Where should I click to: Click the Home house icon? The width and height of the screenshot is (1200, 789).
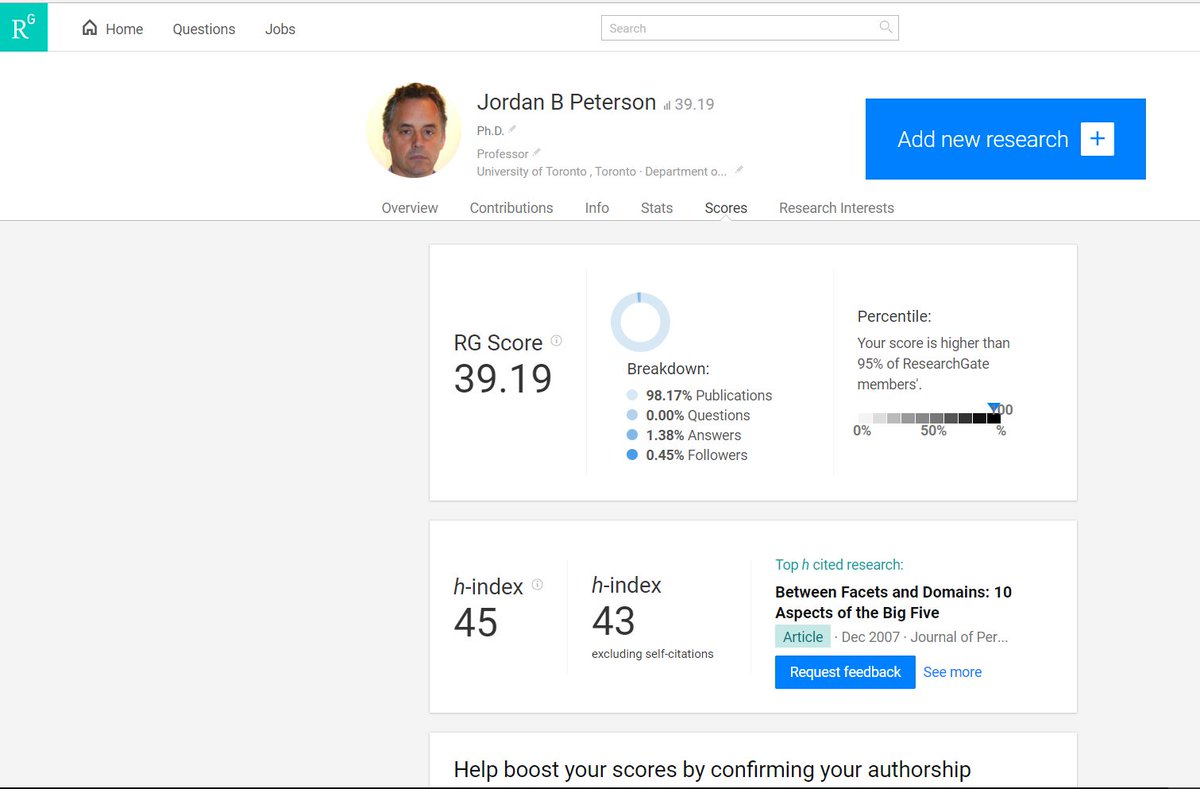[90, 28]
